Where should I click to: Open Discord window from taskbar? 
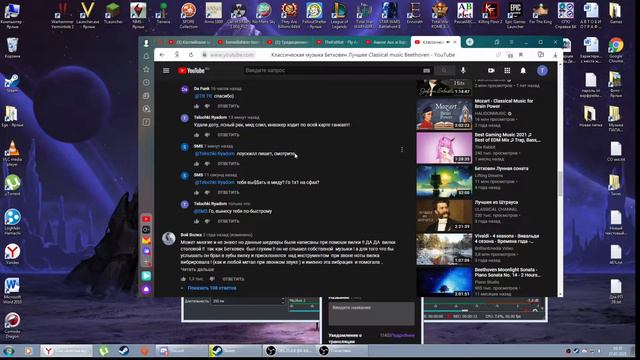pos(182,351)
